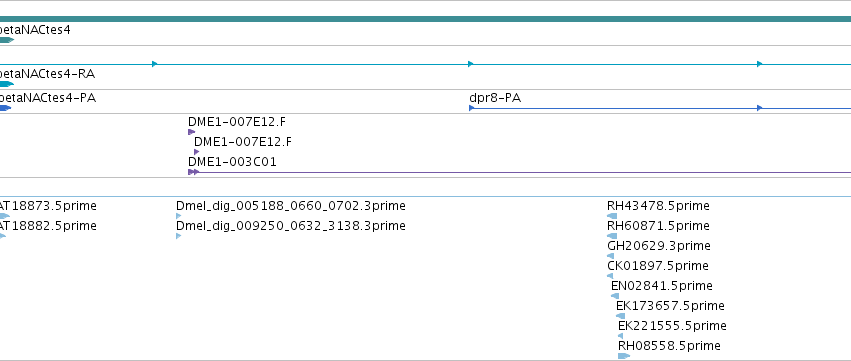Click the DME1-003C01 double arrow glyph

click(x=194, y=172)
